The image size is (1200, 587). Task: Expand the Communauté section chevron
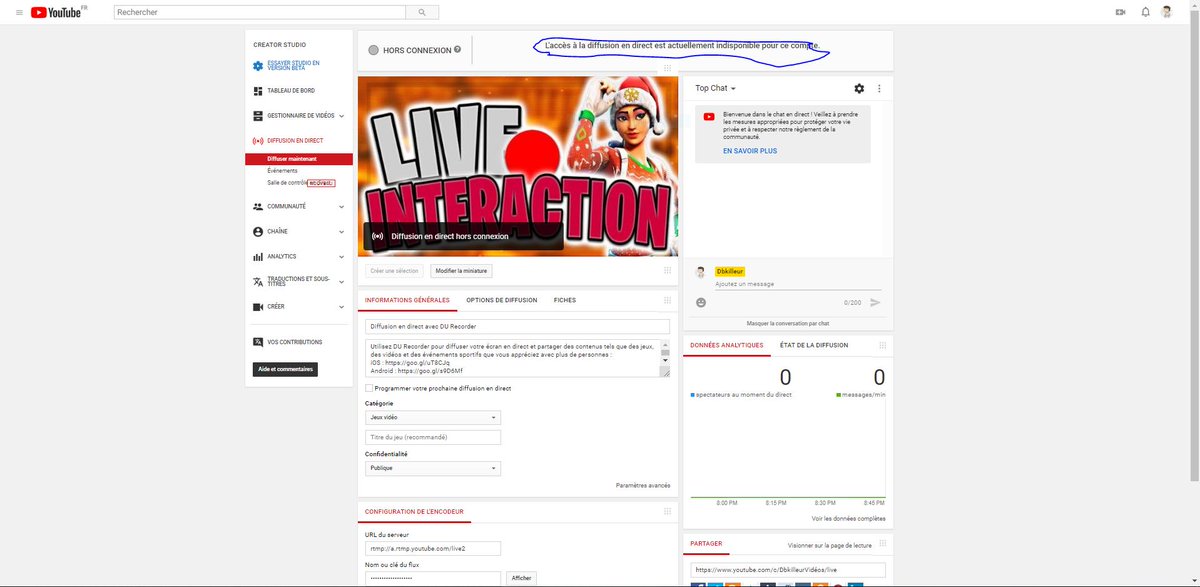pyautogui.click(x=342, y=206)
